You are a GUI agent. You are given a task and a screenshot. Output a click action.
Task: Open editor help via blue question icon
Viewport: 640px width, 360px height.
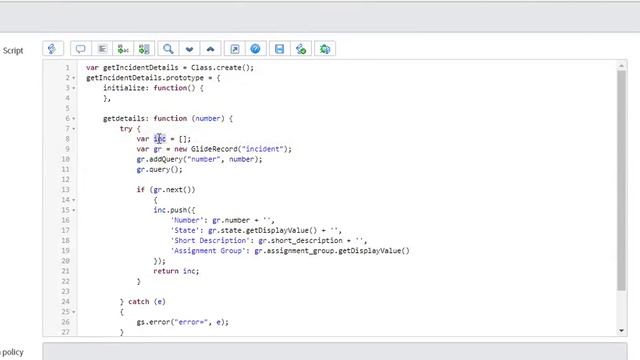pos(256,49)
